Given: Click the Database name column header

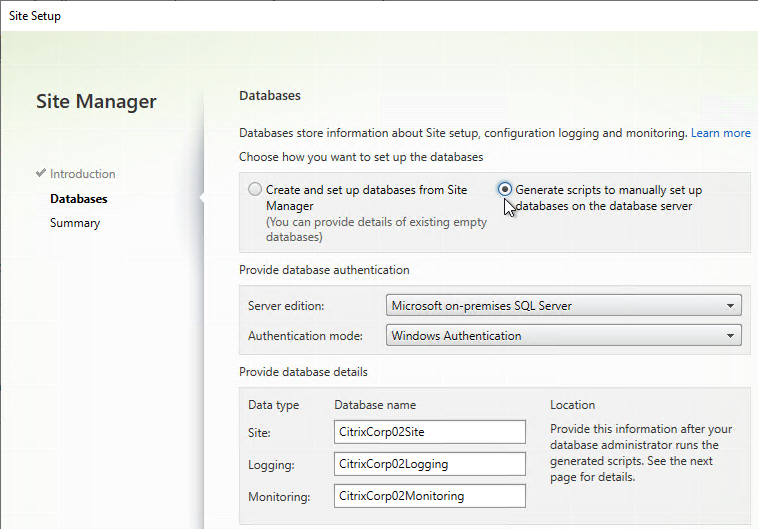Looking at the screenshot, I should click(x=375, y=405).
